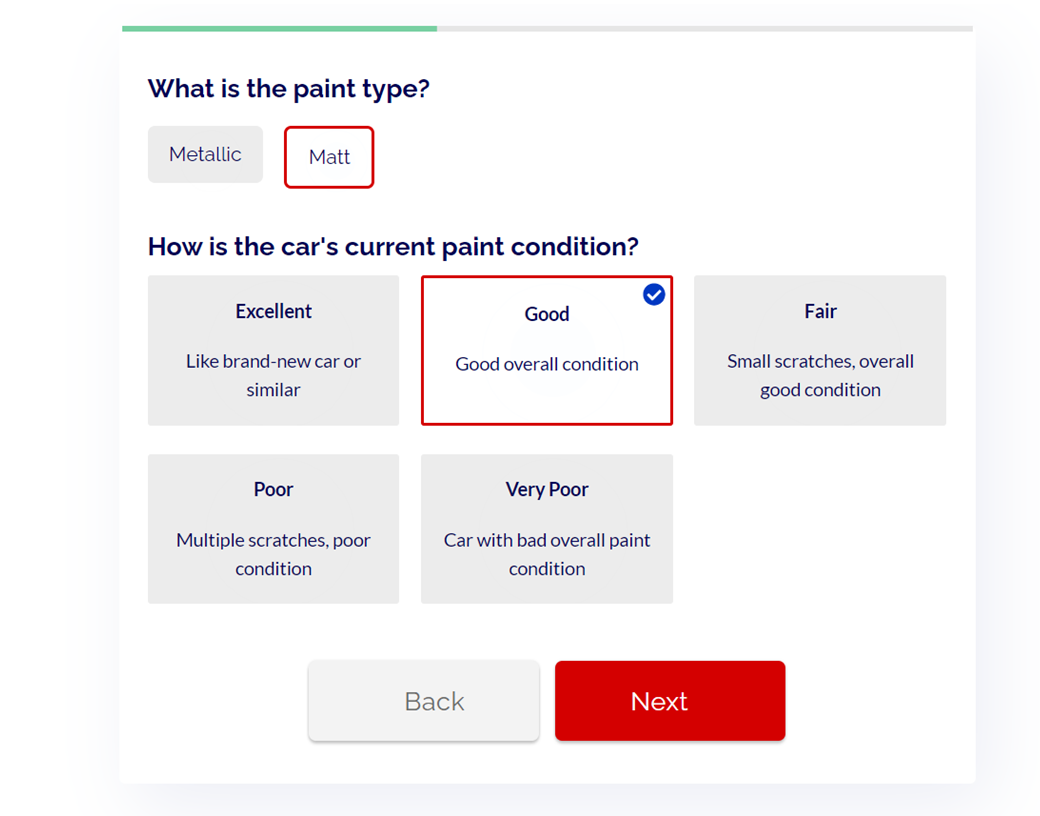Click the blue checkmark on Good card
Image resolution: width=1040 pixels, height=816 pixels.
[654, 295]
